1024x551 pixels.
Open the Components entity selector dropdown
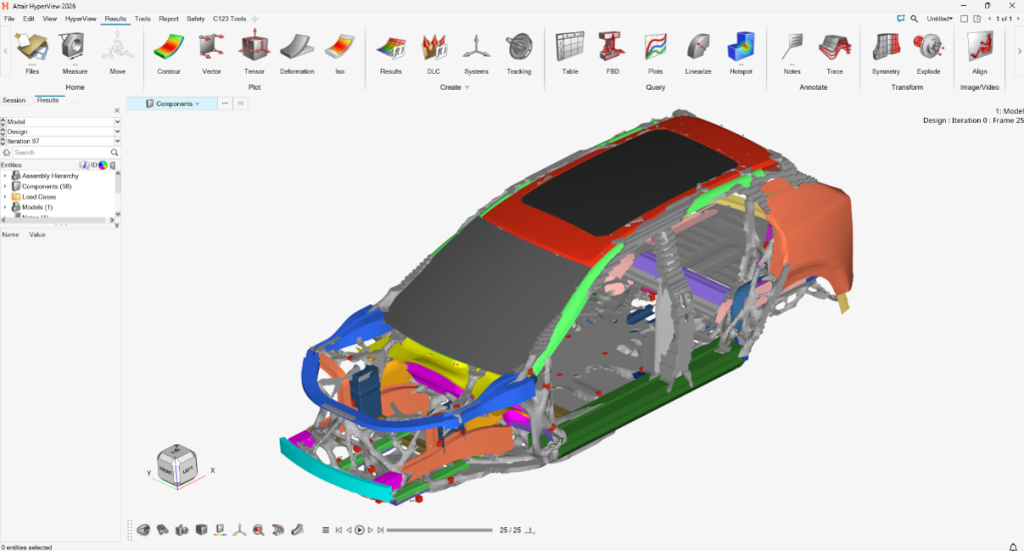click(172, 104)
